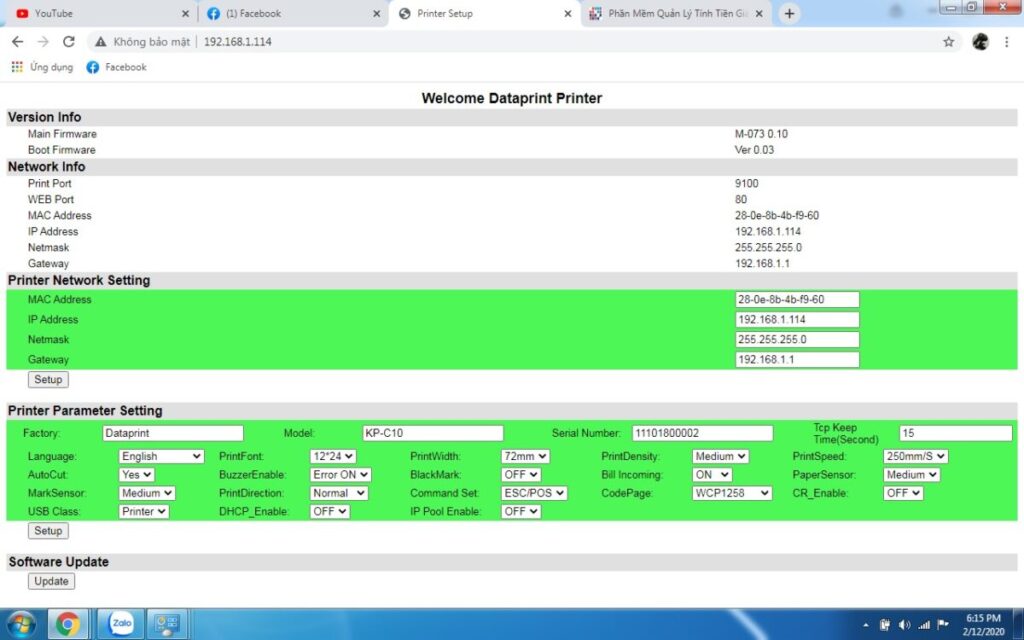Open the BlackMark dropdown

tap(520, 475)
